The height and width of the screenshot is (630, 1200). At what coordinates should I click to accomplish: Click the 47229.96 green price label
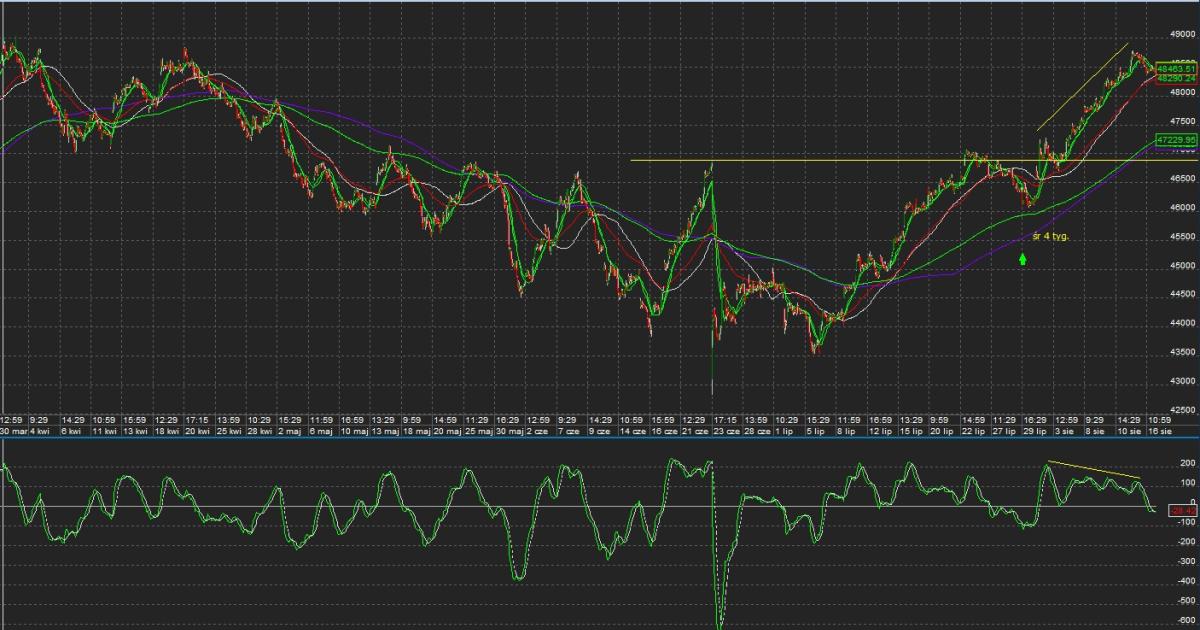pyautogui.click(x=1176, y=141)
